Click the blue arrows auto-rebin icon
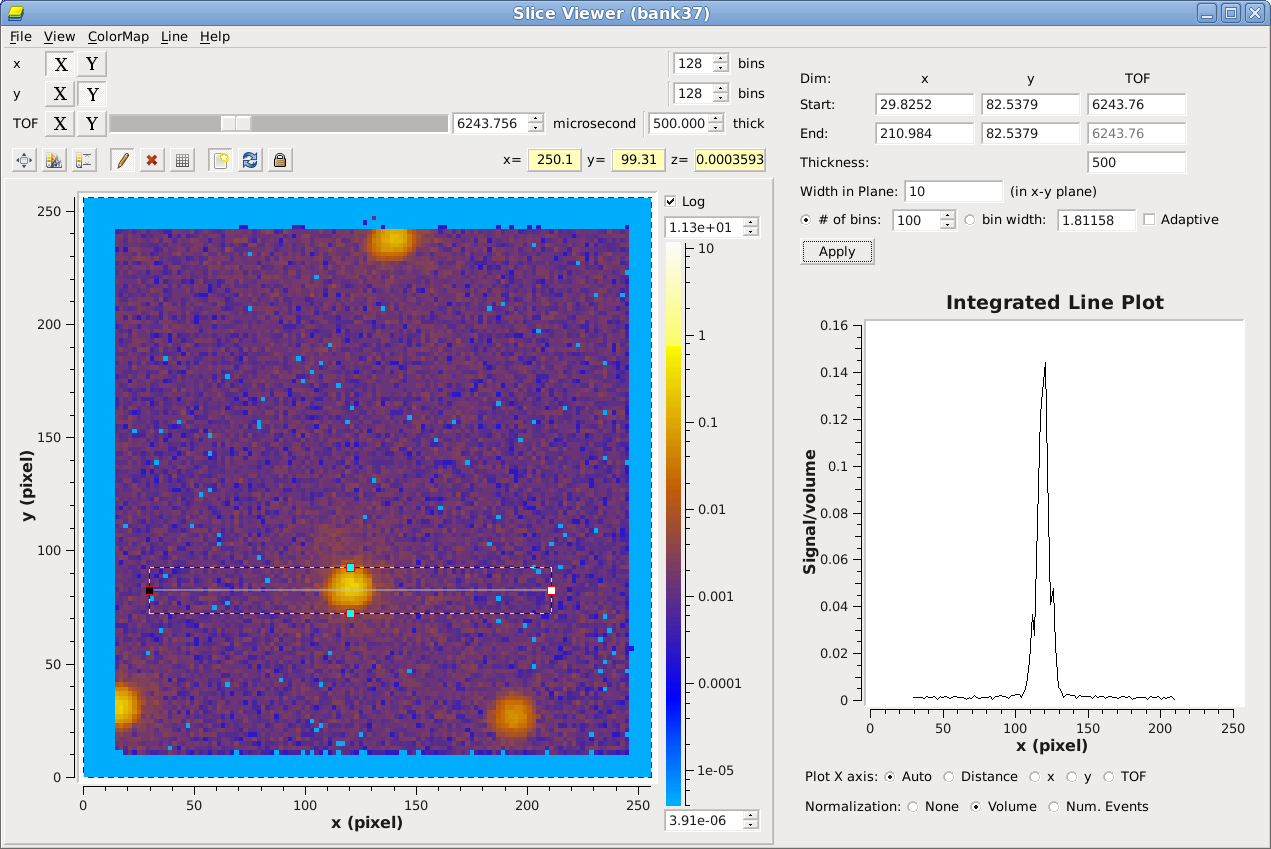The height and width of the screenshot is (849, 1271). 250,160
